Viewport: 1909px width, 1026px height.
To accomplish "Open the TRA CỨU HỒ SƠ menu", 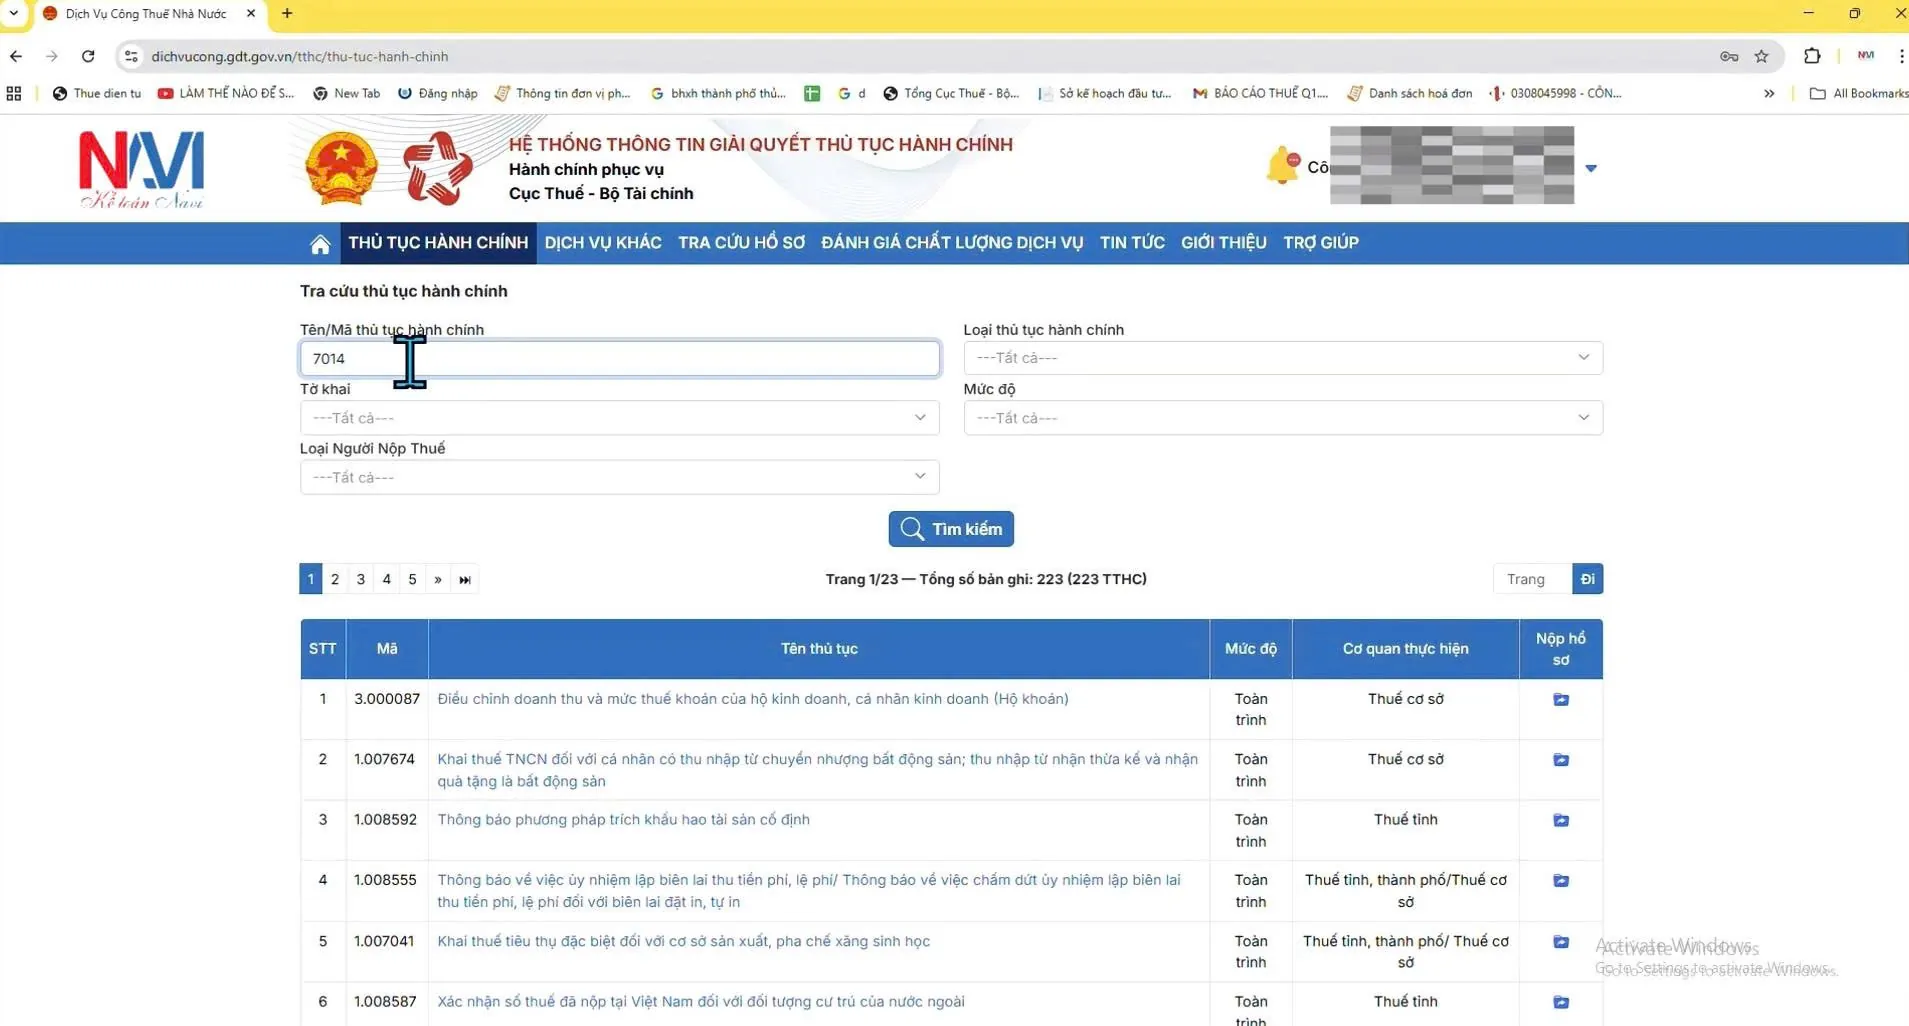I will click(x=741, y=243).
